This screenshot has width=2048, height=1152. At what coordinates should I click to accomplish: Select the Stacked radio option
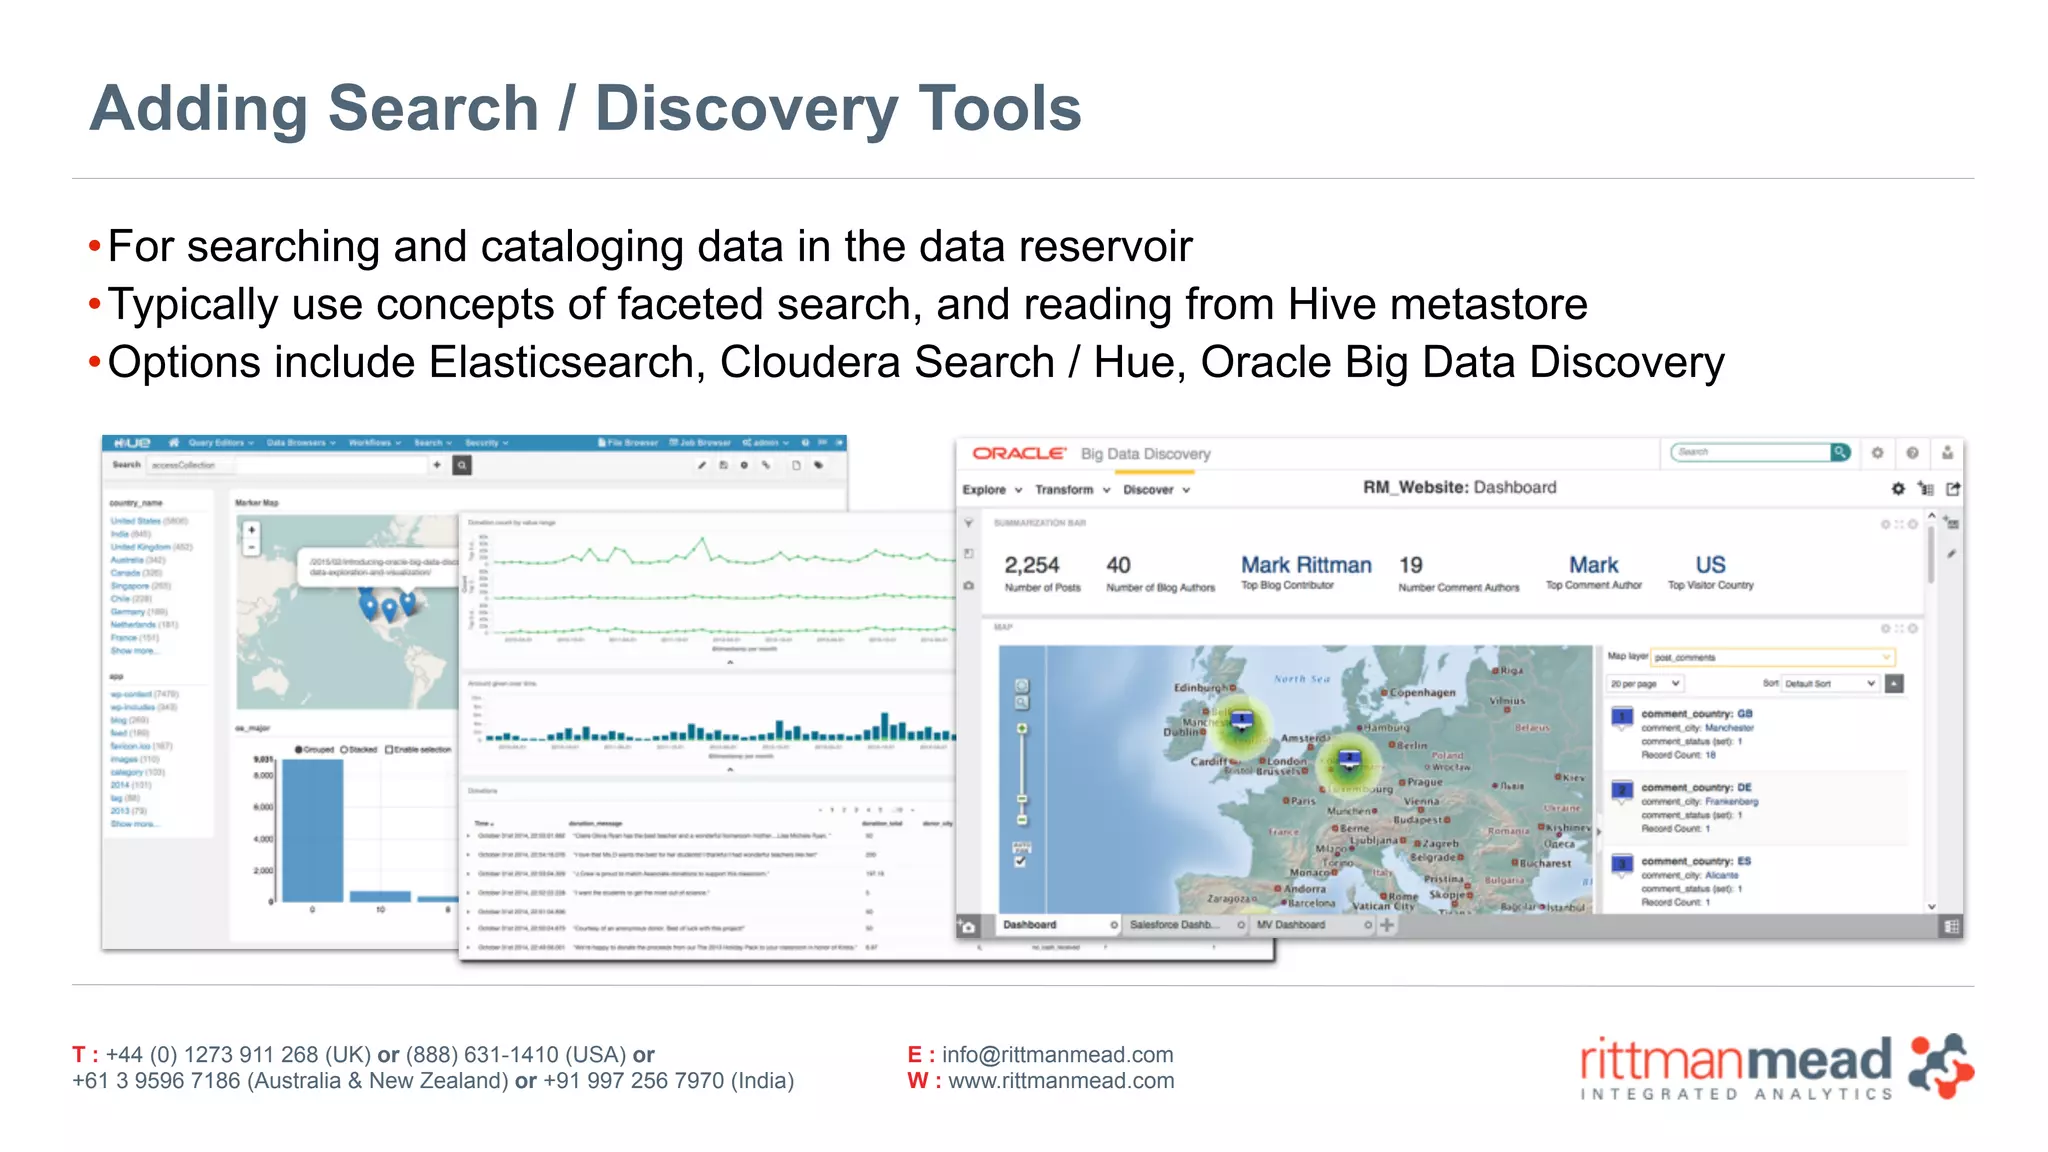point(344,749)
